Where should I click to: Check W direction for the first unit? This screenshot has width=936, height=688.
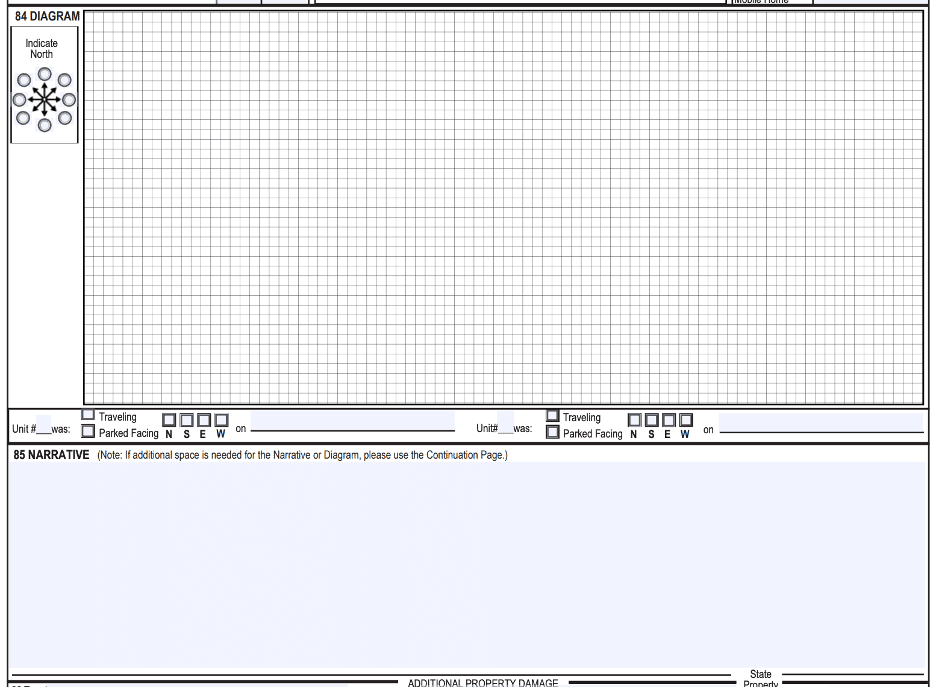point(221,420)
